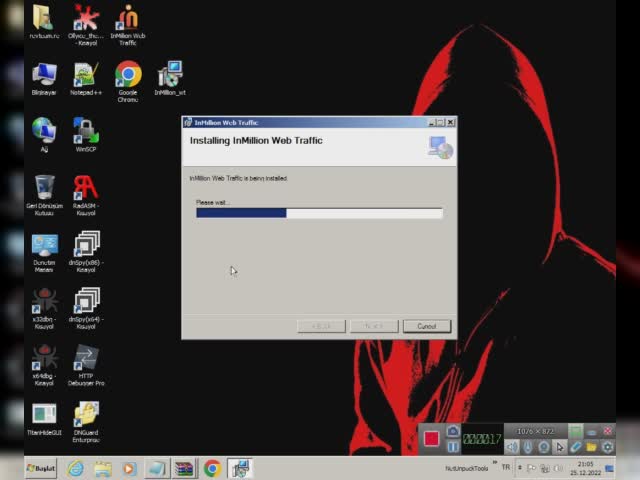Select the Geri Dönüşüm Kutusu recycle bin

(x=44, y=195)
